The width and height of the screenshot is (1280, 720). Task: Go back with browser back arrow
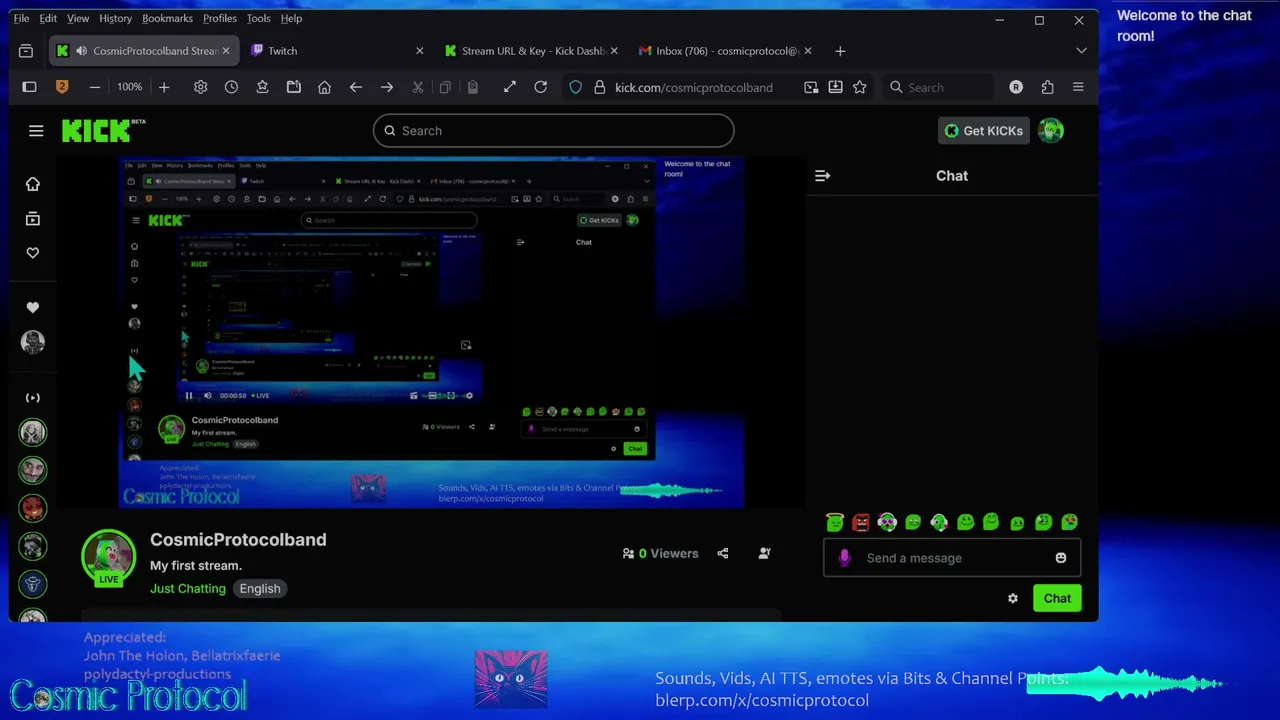(x=355, y=87)
